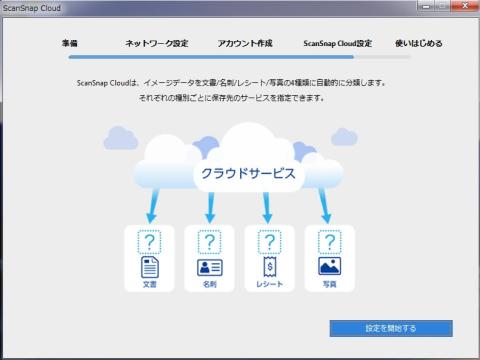Go to the 使いはじめる step
This screenshot has width=480, height=360.
click(419, 43)
